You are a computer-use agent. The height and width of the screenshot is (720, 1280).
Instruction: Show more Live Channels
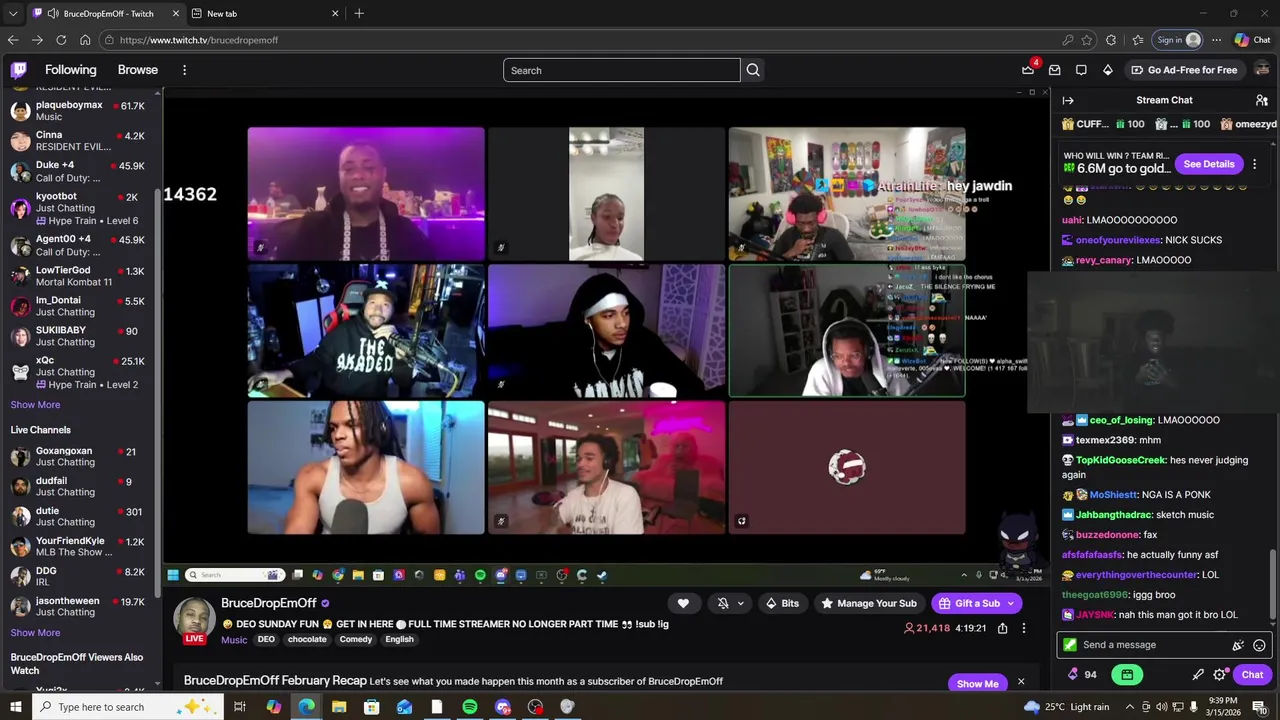35,633
